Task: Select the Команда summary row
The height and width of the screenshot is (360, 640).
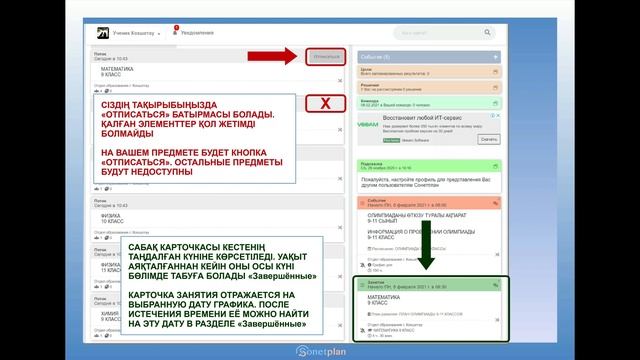Action: coord(429,103)
